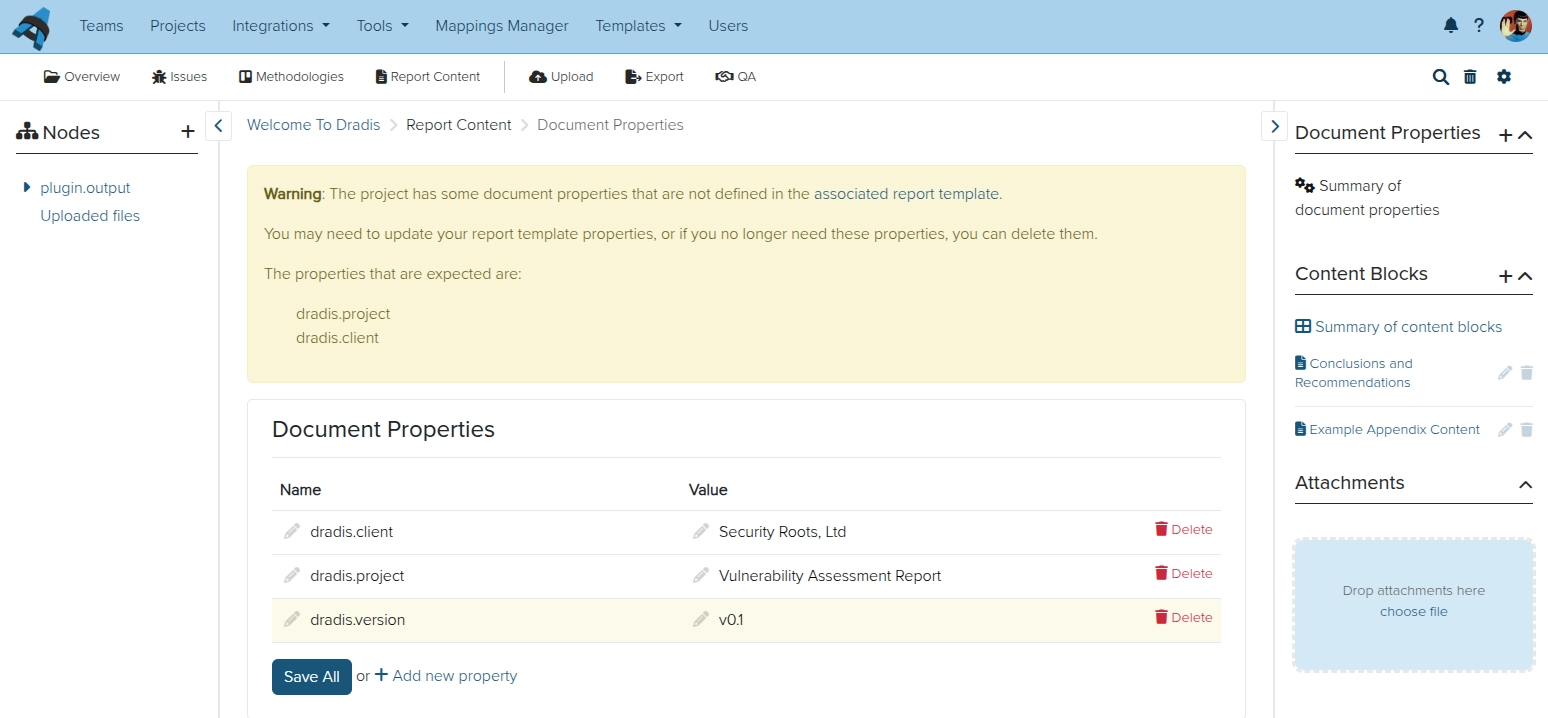Image resolution: width=1548 pixels, height=718 pixels.
Task: Delete Example Appendix Content trash icon
Action: point(1526,430)
